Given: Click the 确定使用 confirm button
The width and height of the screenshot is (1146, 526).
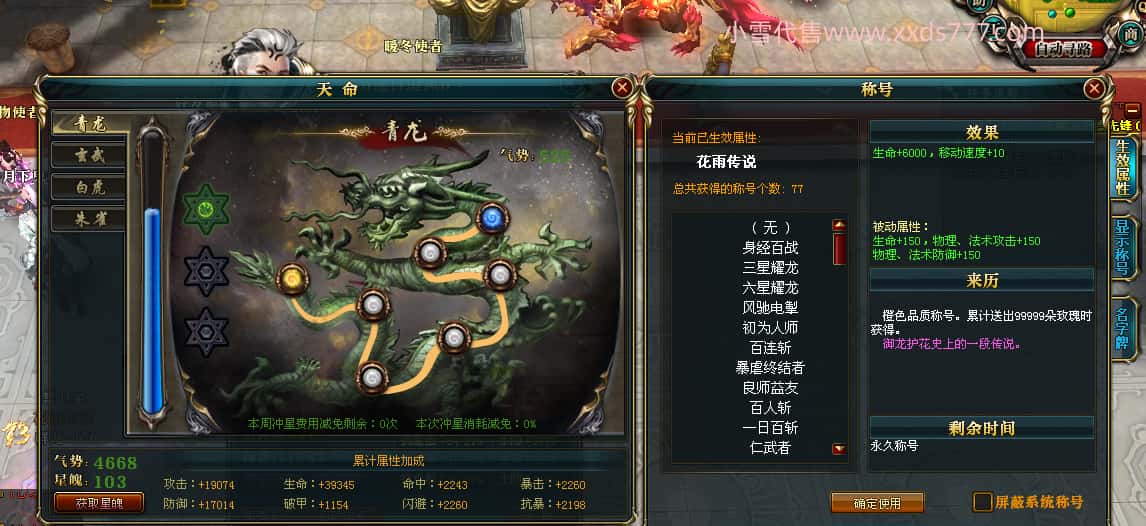Looking at the screenshot, I should (x=877, y=503).
